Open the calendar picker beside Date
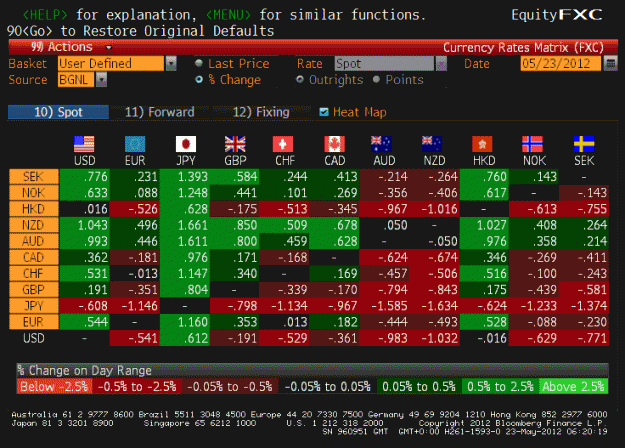The height and width of the screenshot is (448, 625). coord(610,63)
